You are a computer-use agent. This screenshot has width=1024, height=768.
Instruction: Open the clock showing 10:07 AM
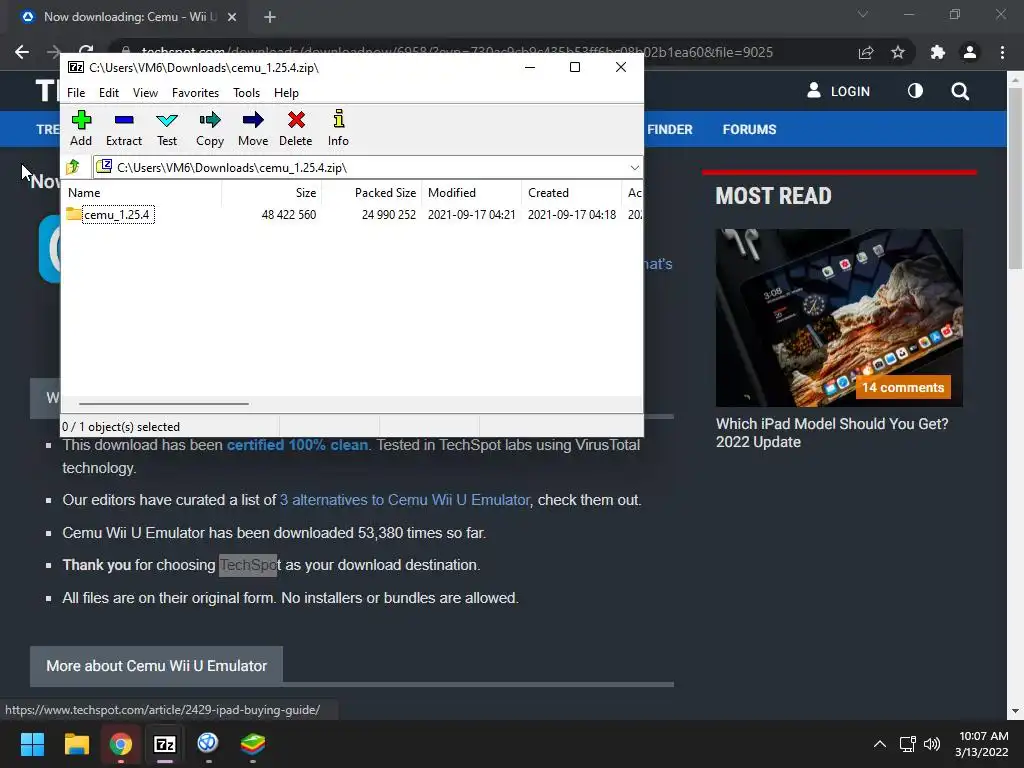981,744
